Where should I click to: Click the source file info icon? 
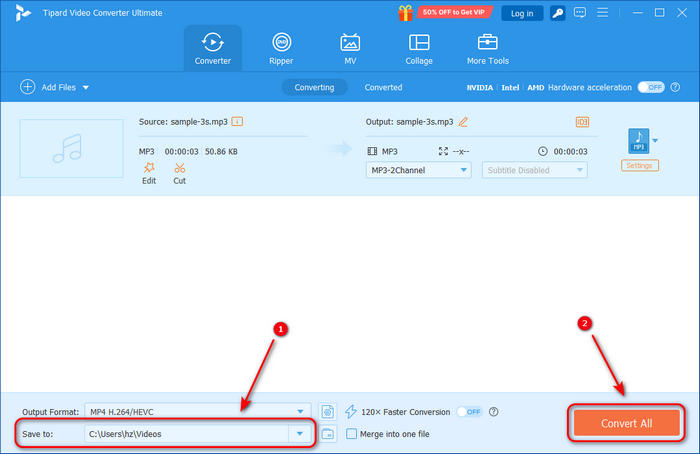pos(237,121)
